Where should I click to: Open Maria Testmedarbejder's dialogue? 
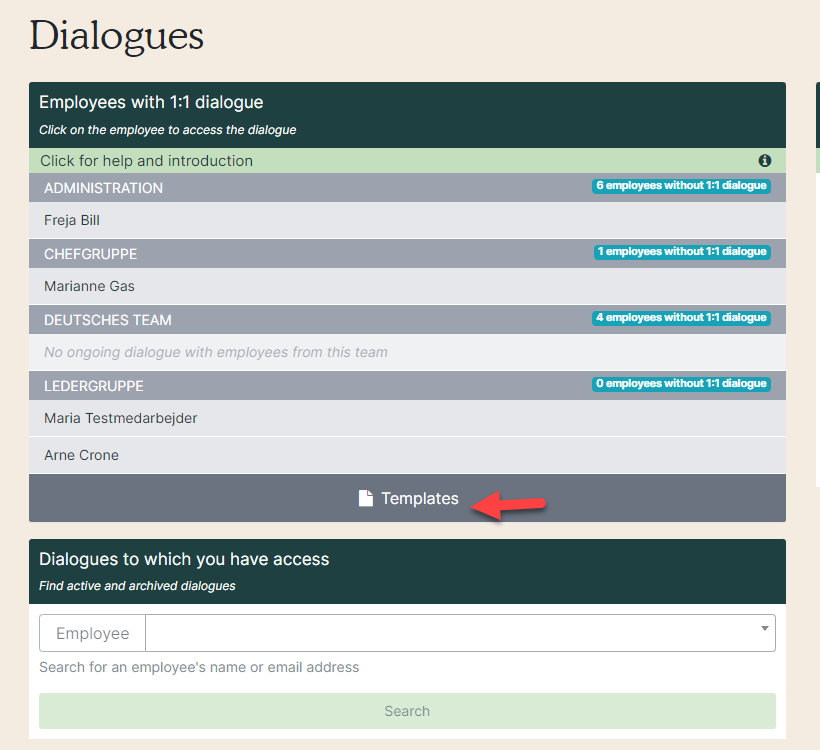(121, 418)
